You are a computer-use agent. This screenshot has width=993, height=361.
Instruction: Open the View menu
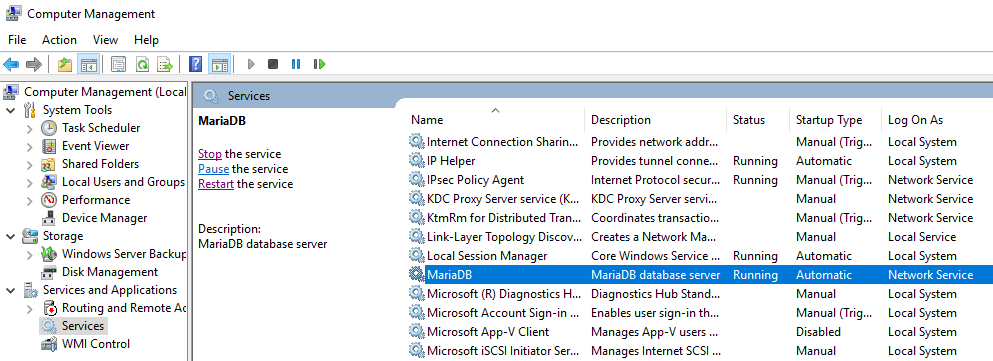pyautogui.click(x=105, y=40)
